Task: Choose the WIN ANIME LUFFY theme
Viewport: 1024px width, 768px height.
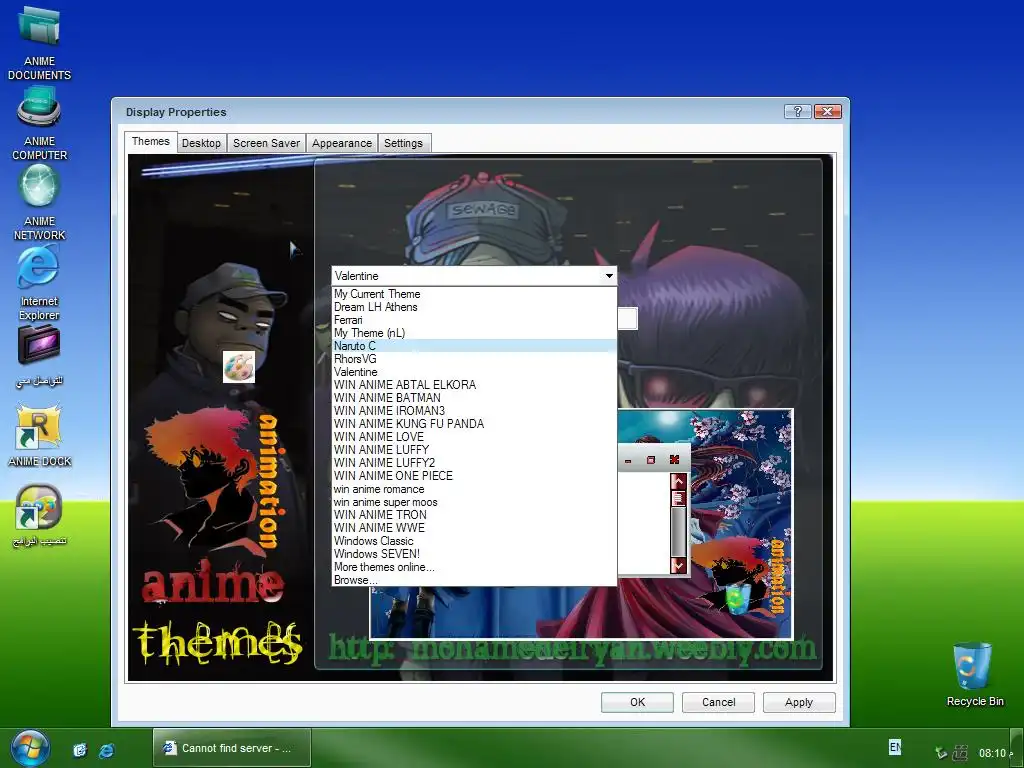Action: point(474,450)
